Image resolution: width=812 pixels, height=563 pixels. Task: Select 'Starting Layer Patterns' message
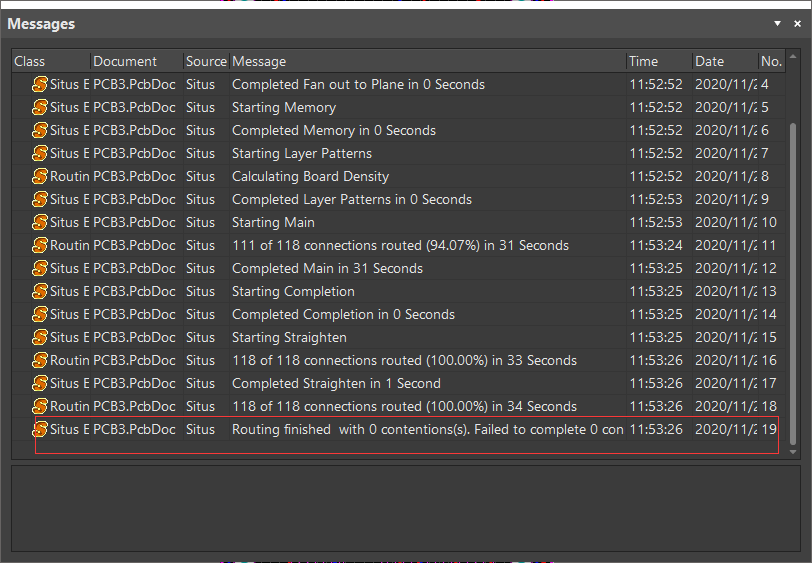click(x=302, y=153)
